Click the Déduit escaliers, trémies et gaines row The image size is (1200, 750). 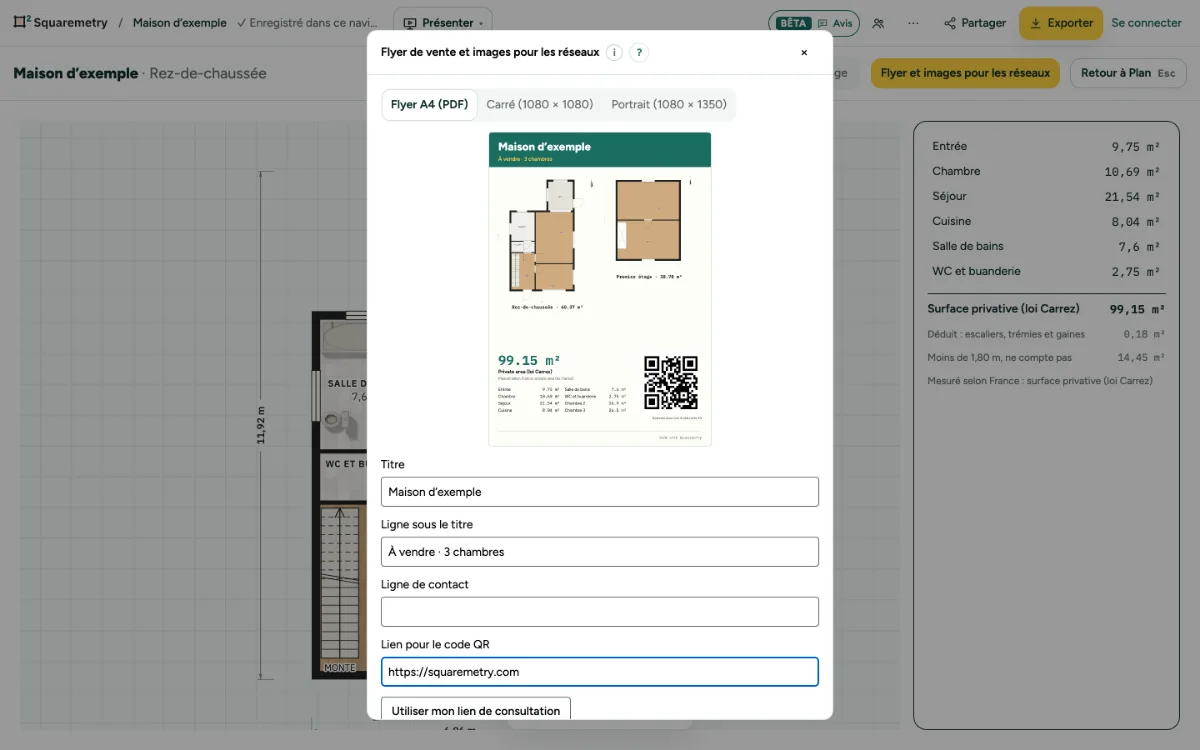[x=1046, y=334]
